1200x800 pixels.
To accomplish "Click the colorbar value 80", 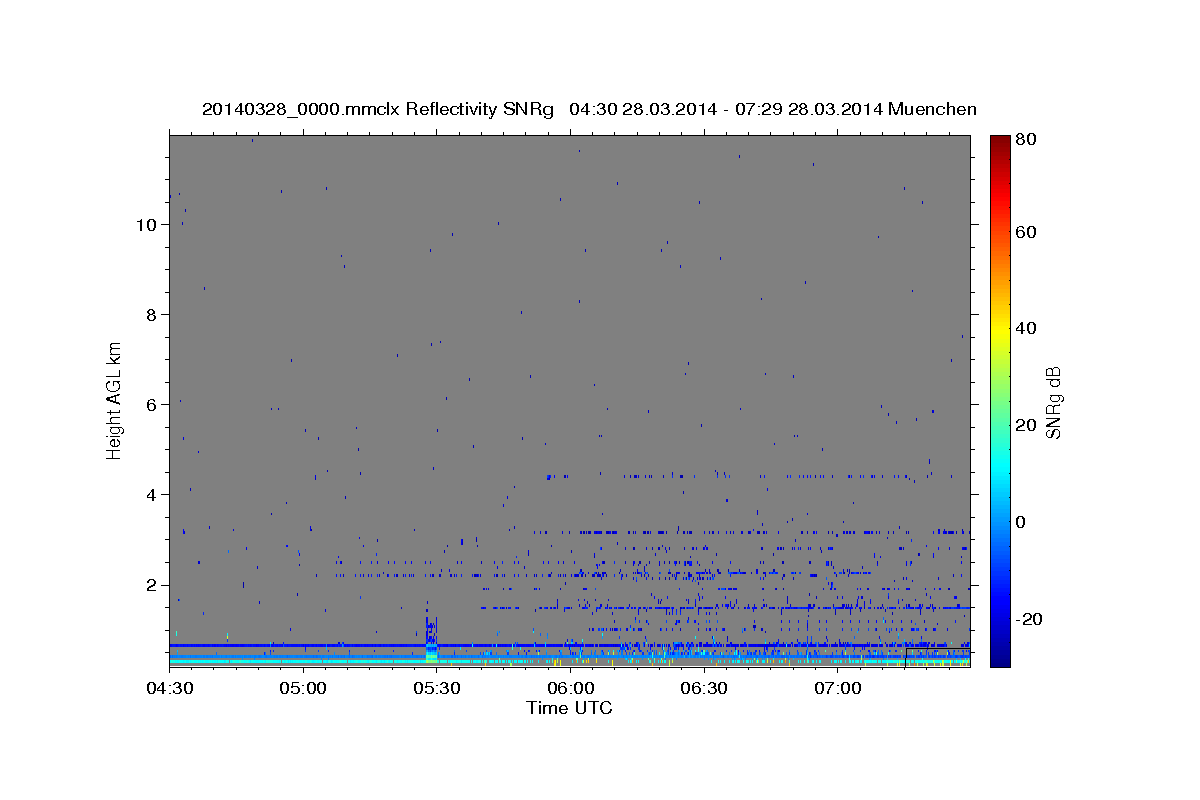I will pyautogui.click(x=1025, y=140).
